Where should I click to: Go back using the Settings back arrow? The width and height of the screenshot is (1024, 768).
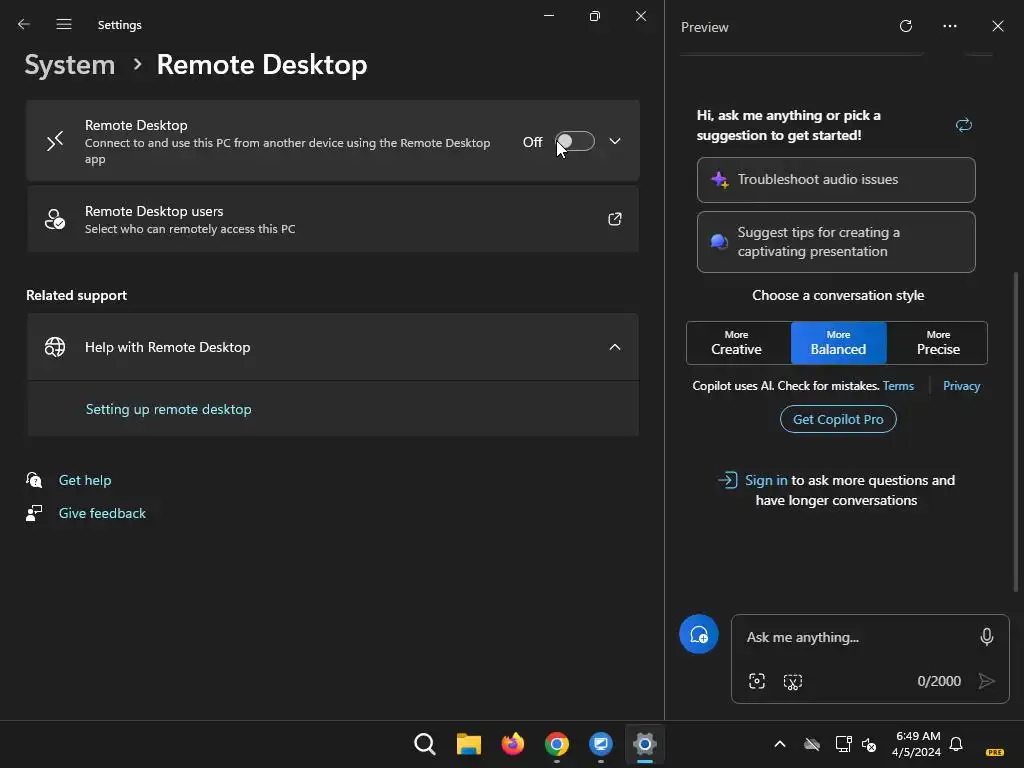click(x=24, y=24)
